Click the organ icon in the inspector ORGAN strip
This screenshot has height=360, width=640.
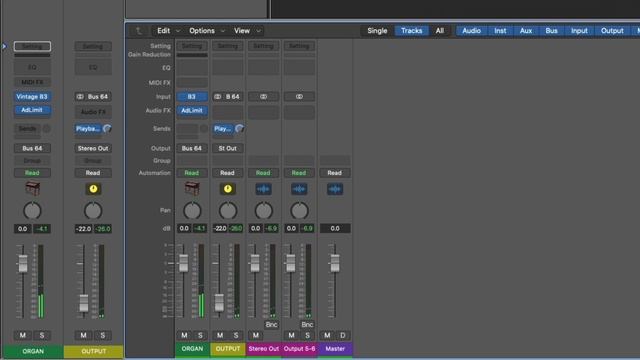pos(32,189)
